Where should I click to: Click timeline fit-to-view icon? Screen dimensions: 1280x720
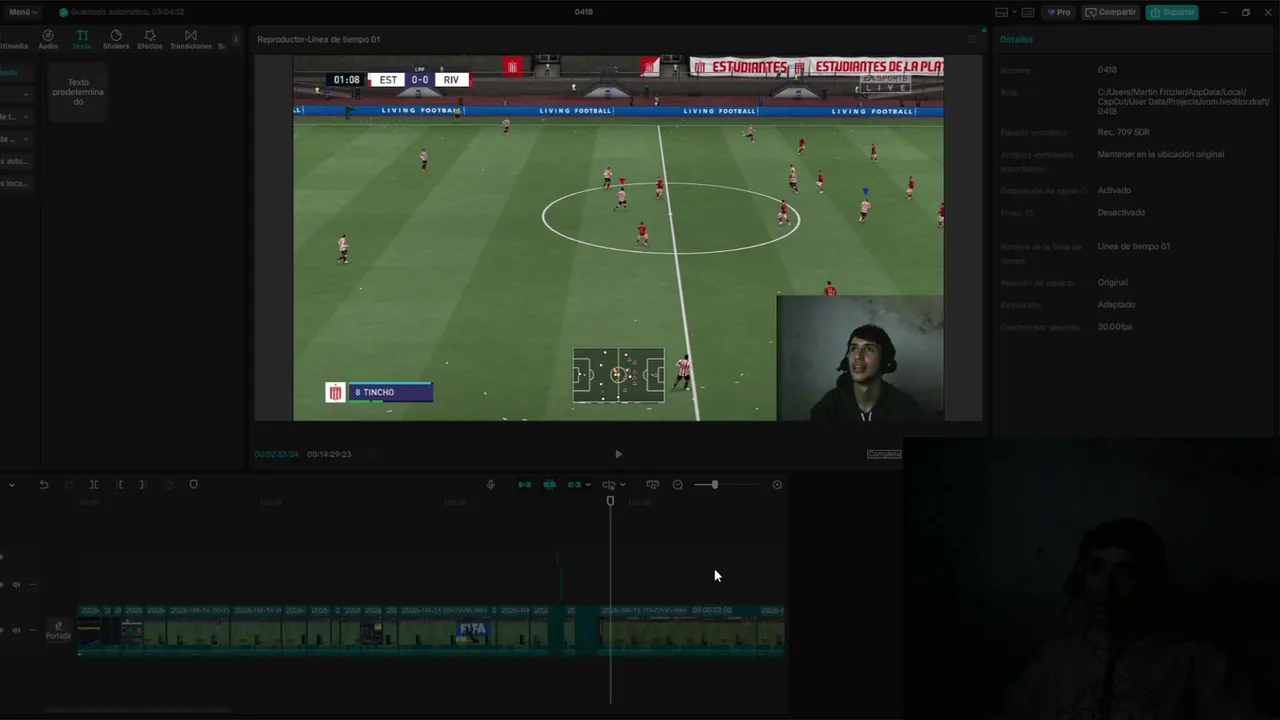pyautogui.click(x=653, y=485)
